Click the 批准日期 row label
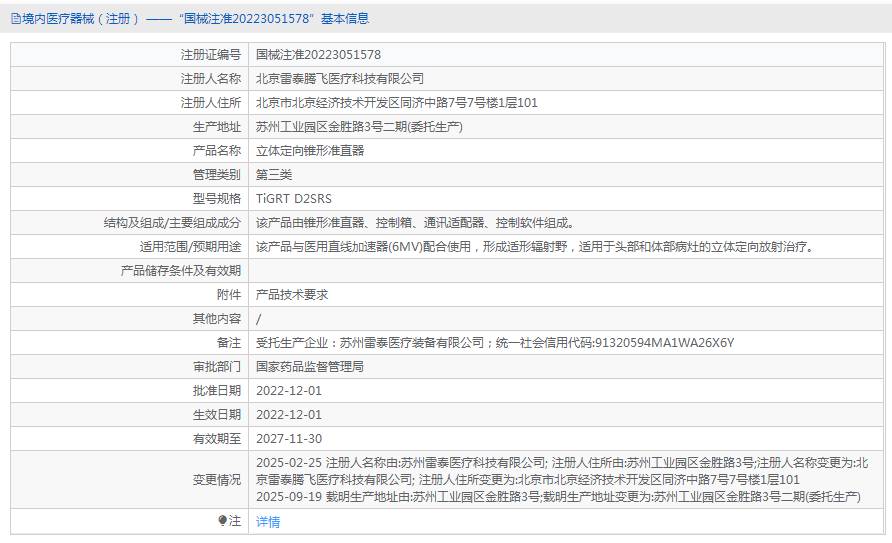Image resolution: width=892 pixels, height=543 pixels. (217, 391)
